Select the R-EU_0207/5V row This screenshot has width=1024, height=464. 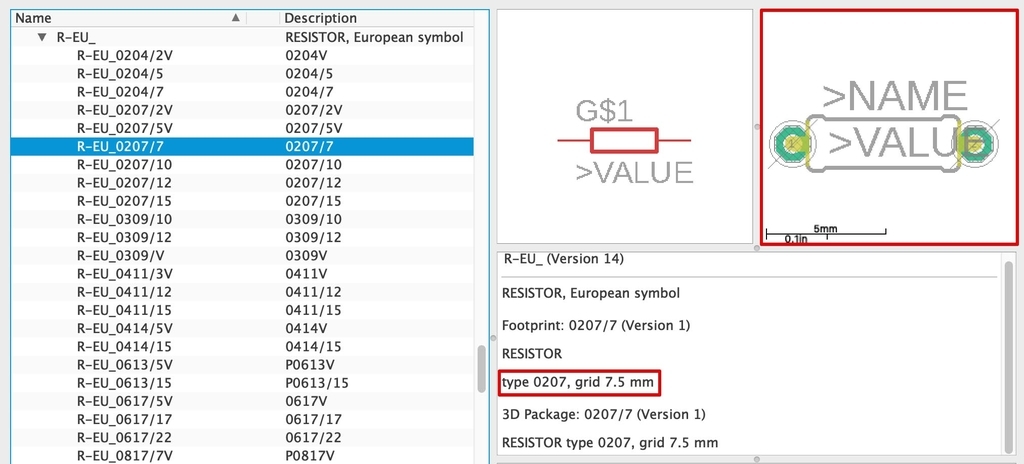(242, 128)
